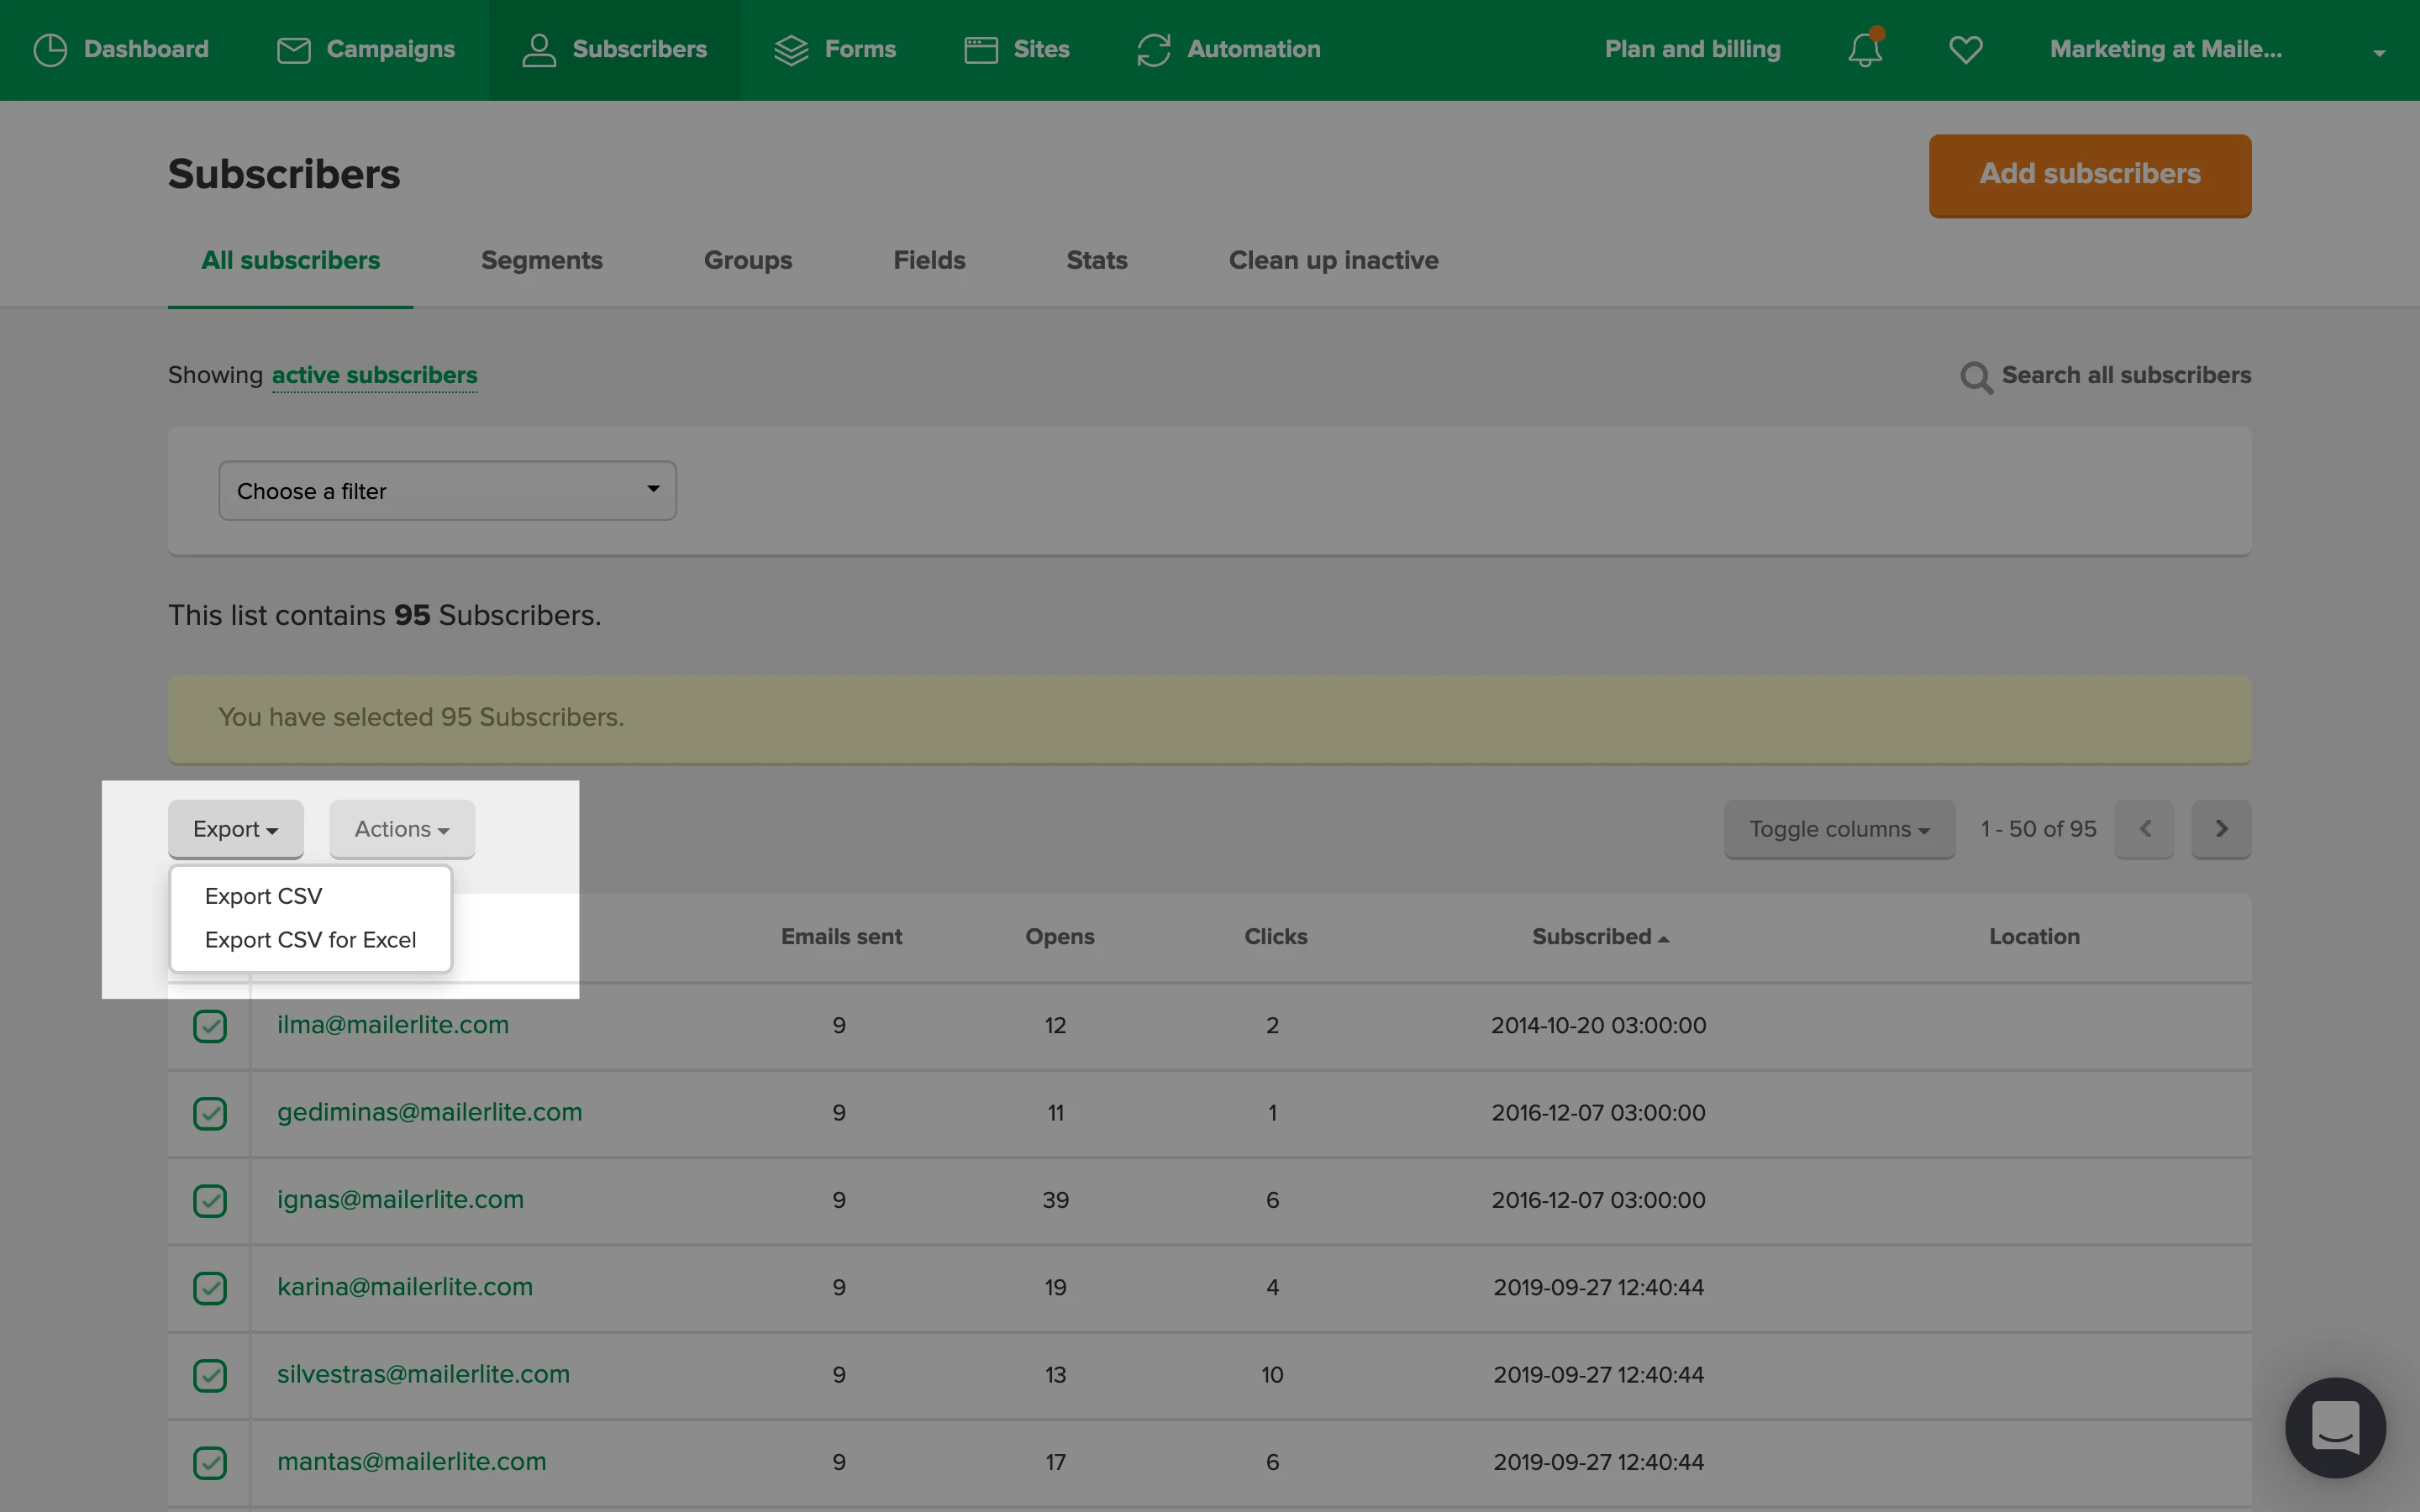2420x1512 pixels.
Task: Expand the Actions dropdown
Action: [401, 829]
